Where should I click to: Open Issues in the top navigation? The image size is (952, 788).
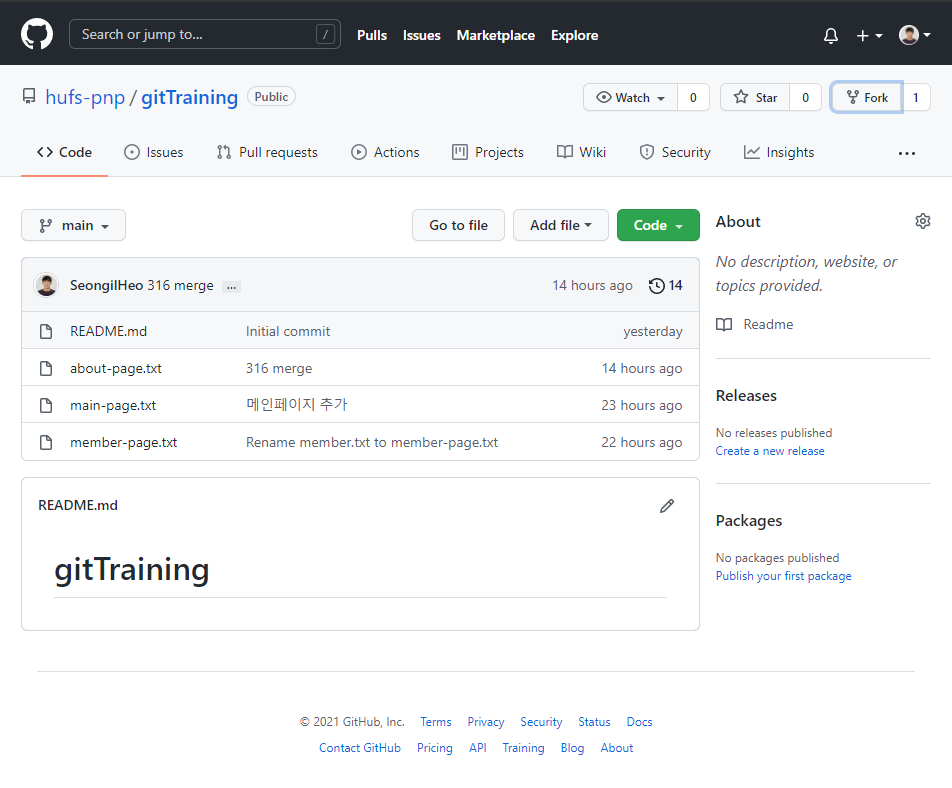tap(421, 35)
